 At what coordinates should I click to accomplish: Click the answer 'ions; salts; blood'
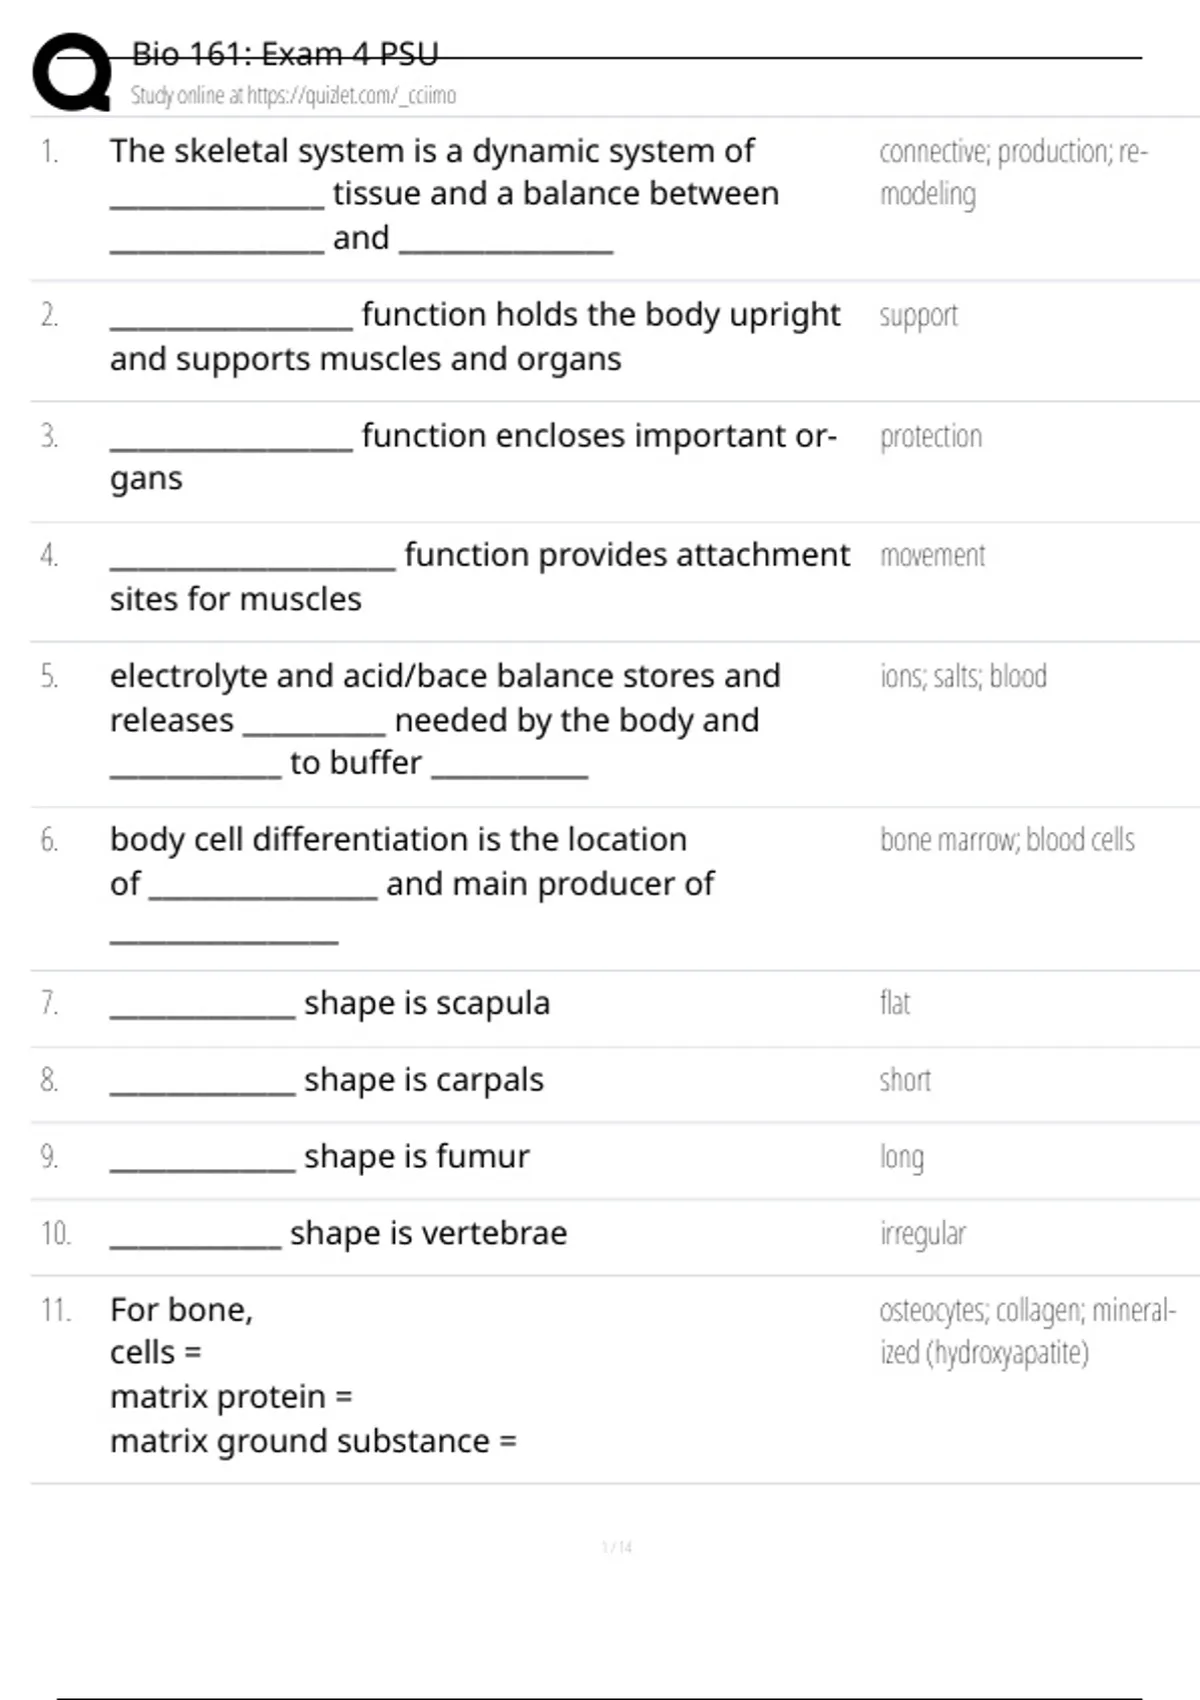point(963,677)
